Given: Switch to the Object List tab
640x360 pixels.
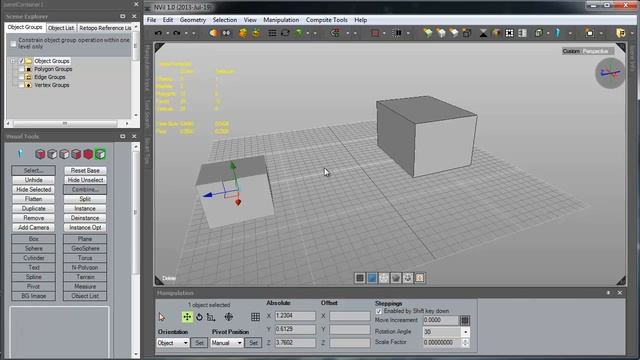Looking at the screenshot, I should [x=61, y=28].
